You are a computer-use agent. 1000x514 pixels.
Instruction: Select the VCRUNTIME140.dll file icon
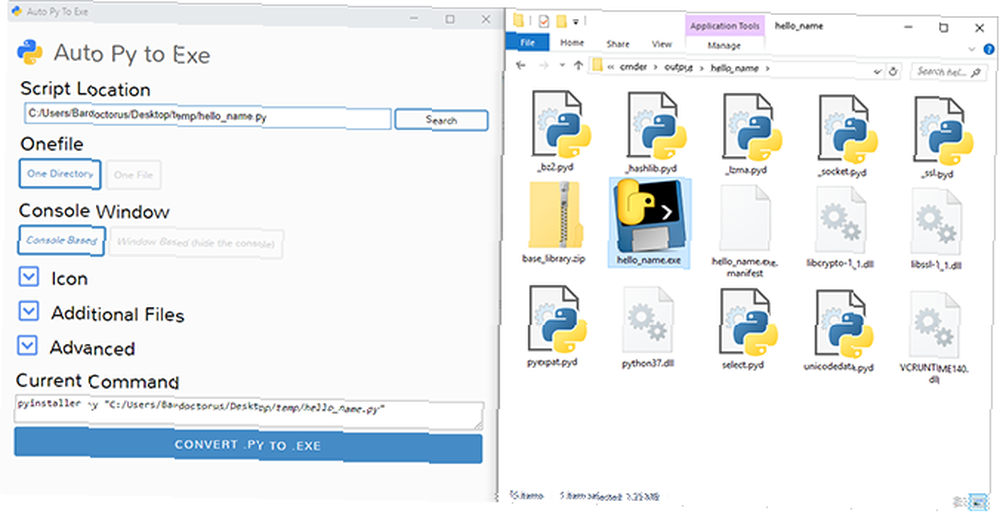pos(936,324)
